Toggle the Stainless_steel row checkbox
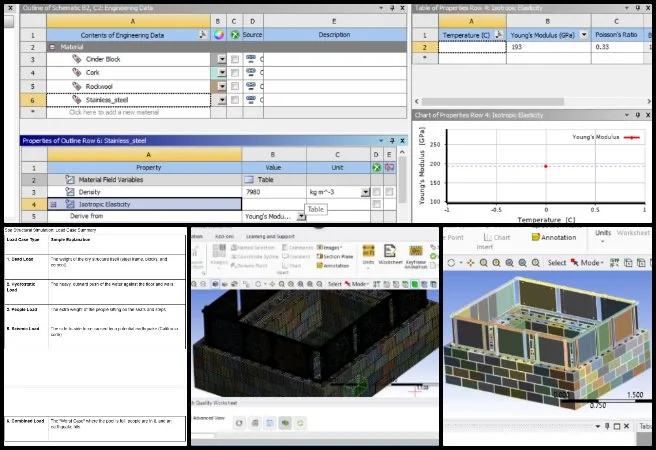Viewport: 656px width, 450px height. [235, 100]
